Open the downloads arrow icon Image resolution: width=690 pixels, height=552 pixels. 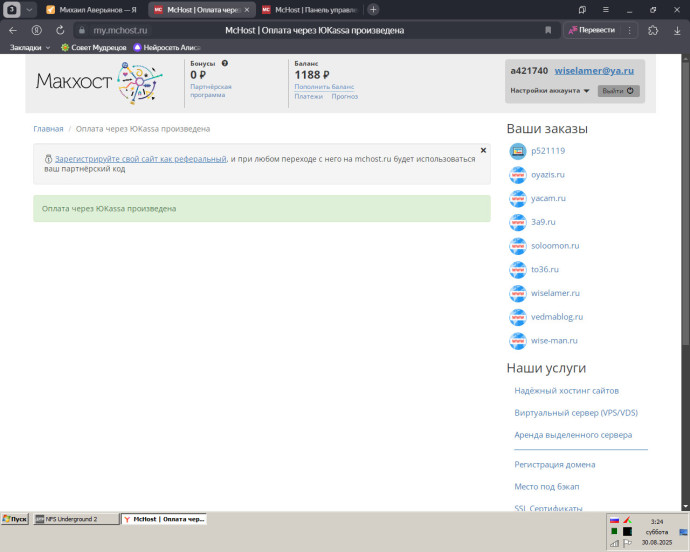click(x=677, y=30)
